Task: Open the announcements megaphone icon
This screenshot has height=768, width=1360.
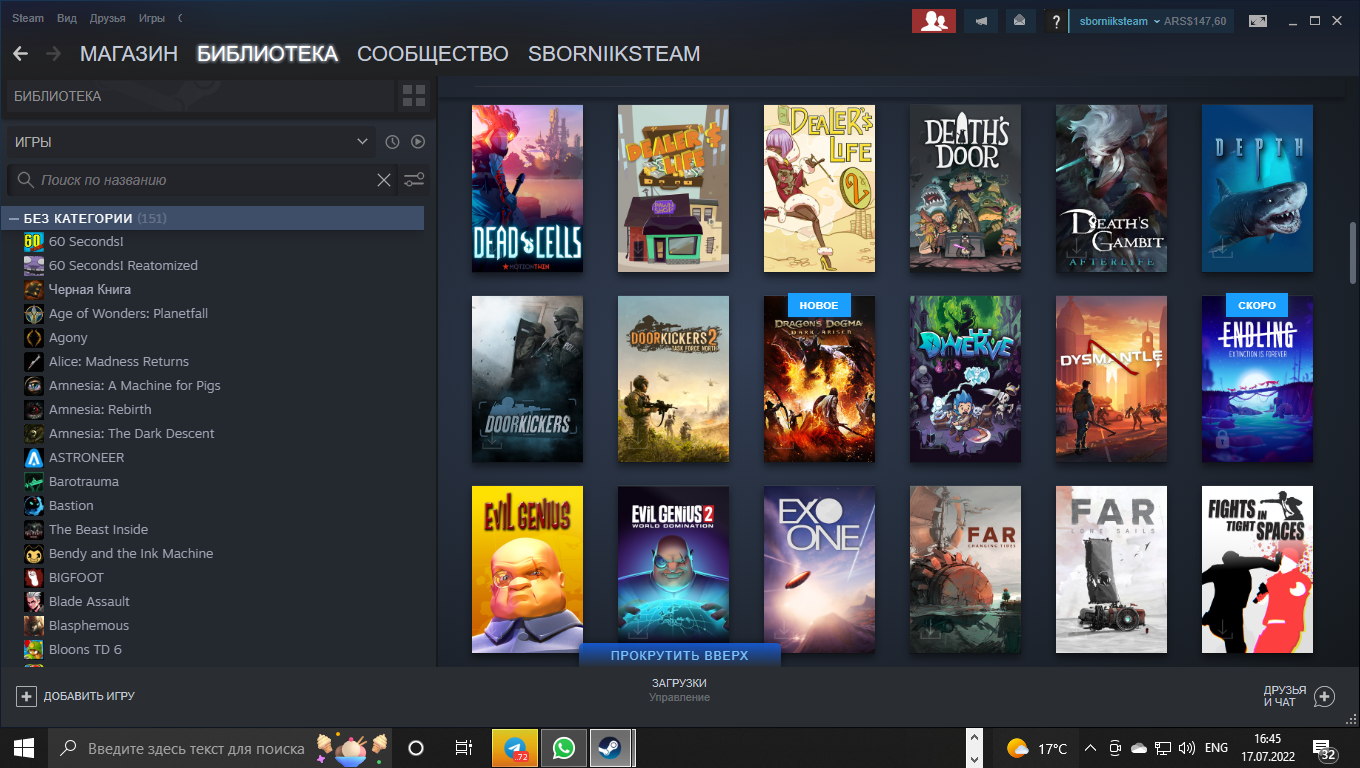Action: [982, 21]
